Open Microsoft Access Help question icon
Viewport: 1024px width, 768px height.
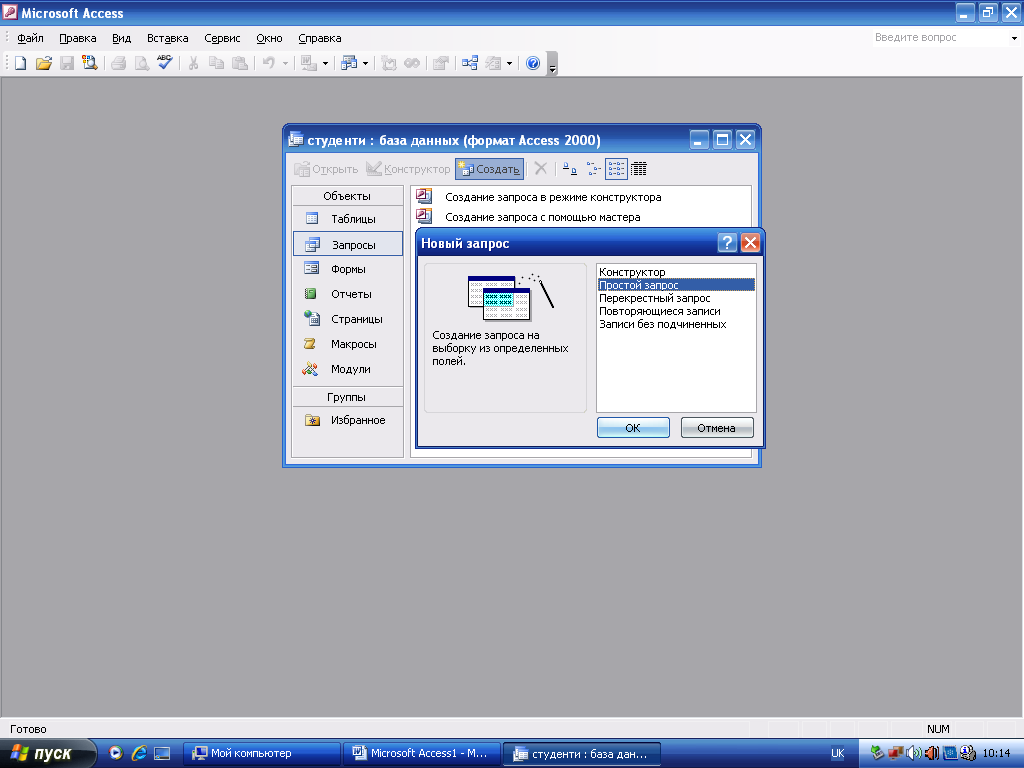(533, 63)
